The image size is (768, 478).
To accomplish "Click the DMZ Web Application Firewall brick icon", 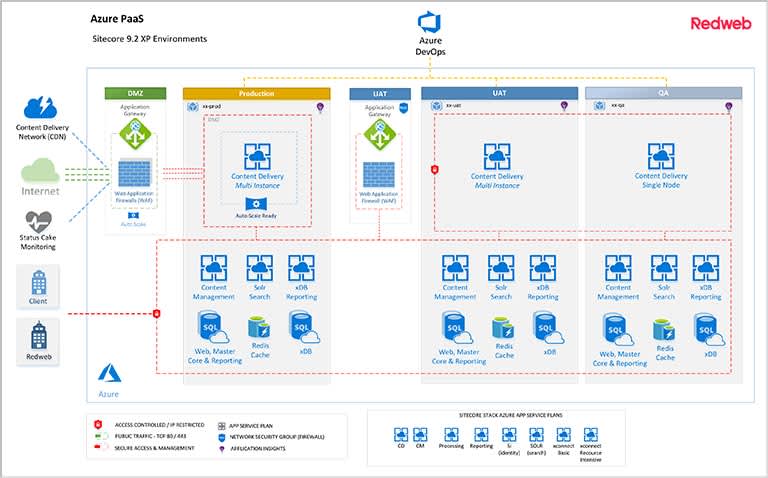I will pos(134,173).
